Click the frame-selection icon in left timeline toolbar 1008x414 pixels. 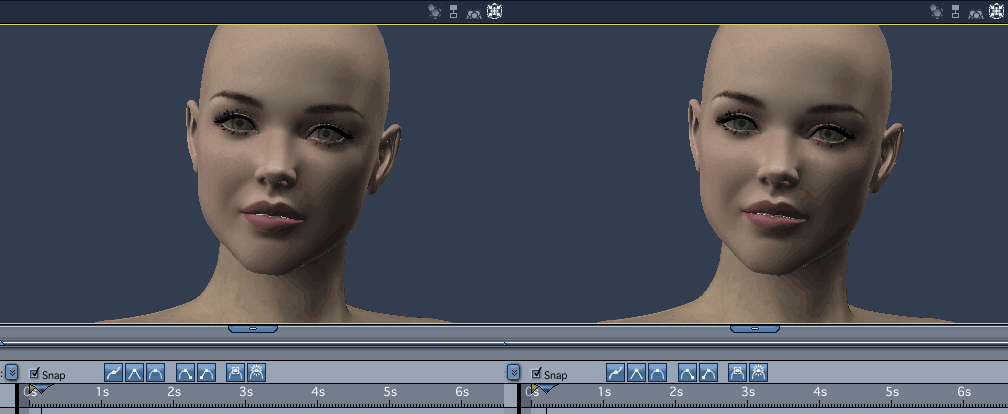[235, 372]
